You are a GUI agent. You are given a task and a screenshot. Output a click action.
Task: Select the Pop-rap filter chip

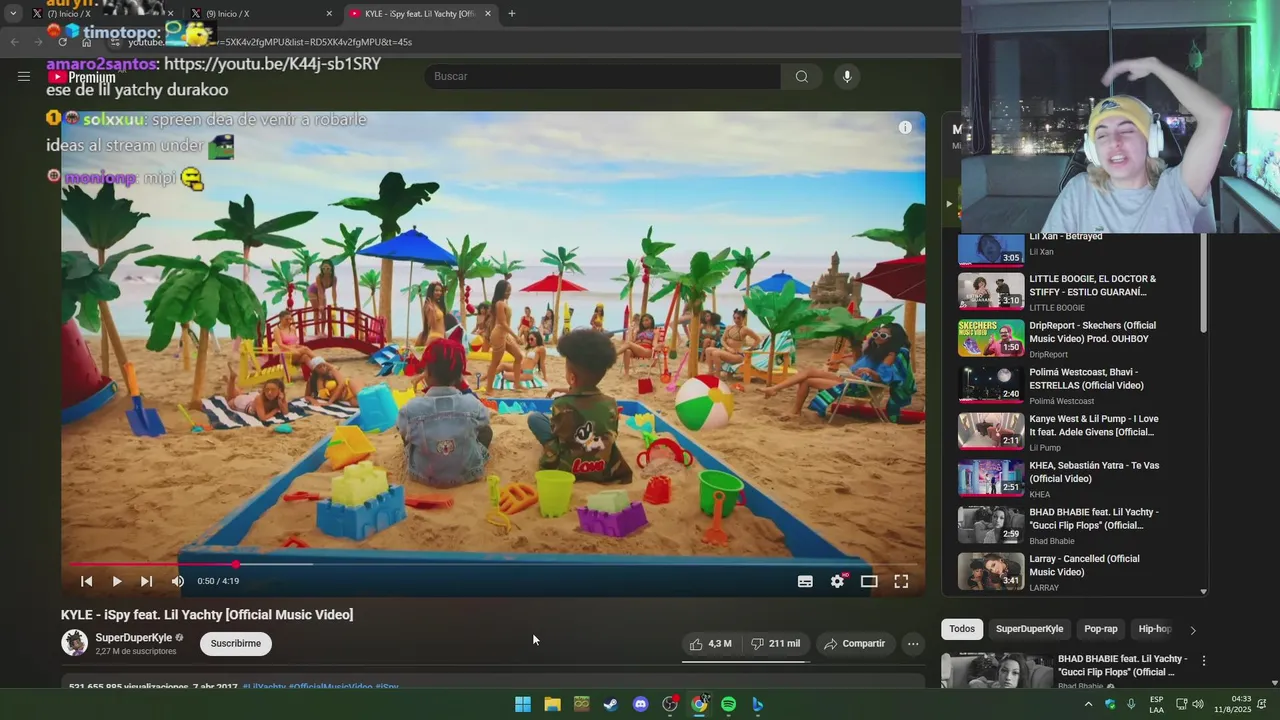point(1101,629)
